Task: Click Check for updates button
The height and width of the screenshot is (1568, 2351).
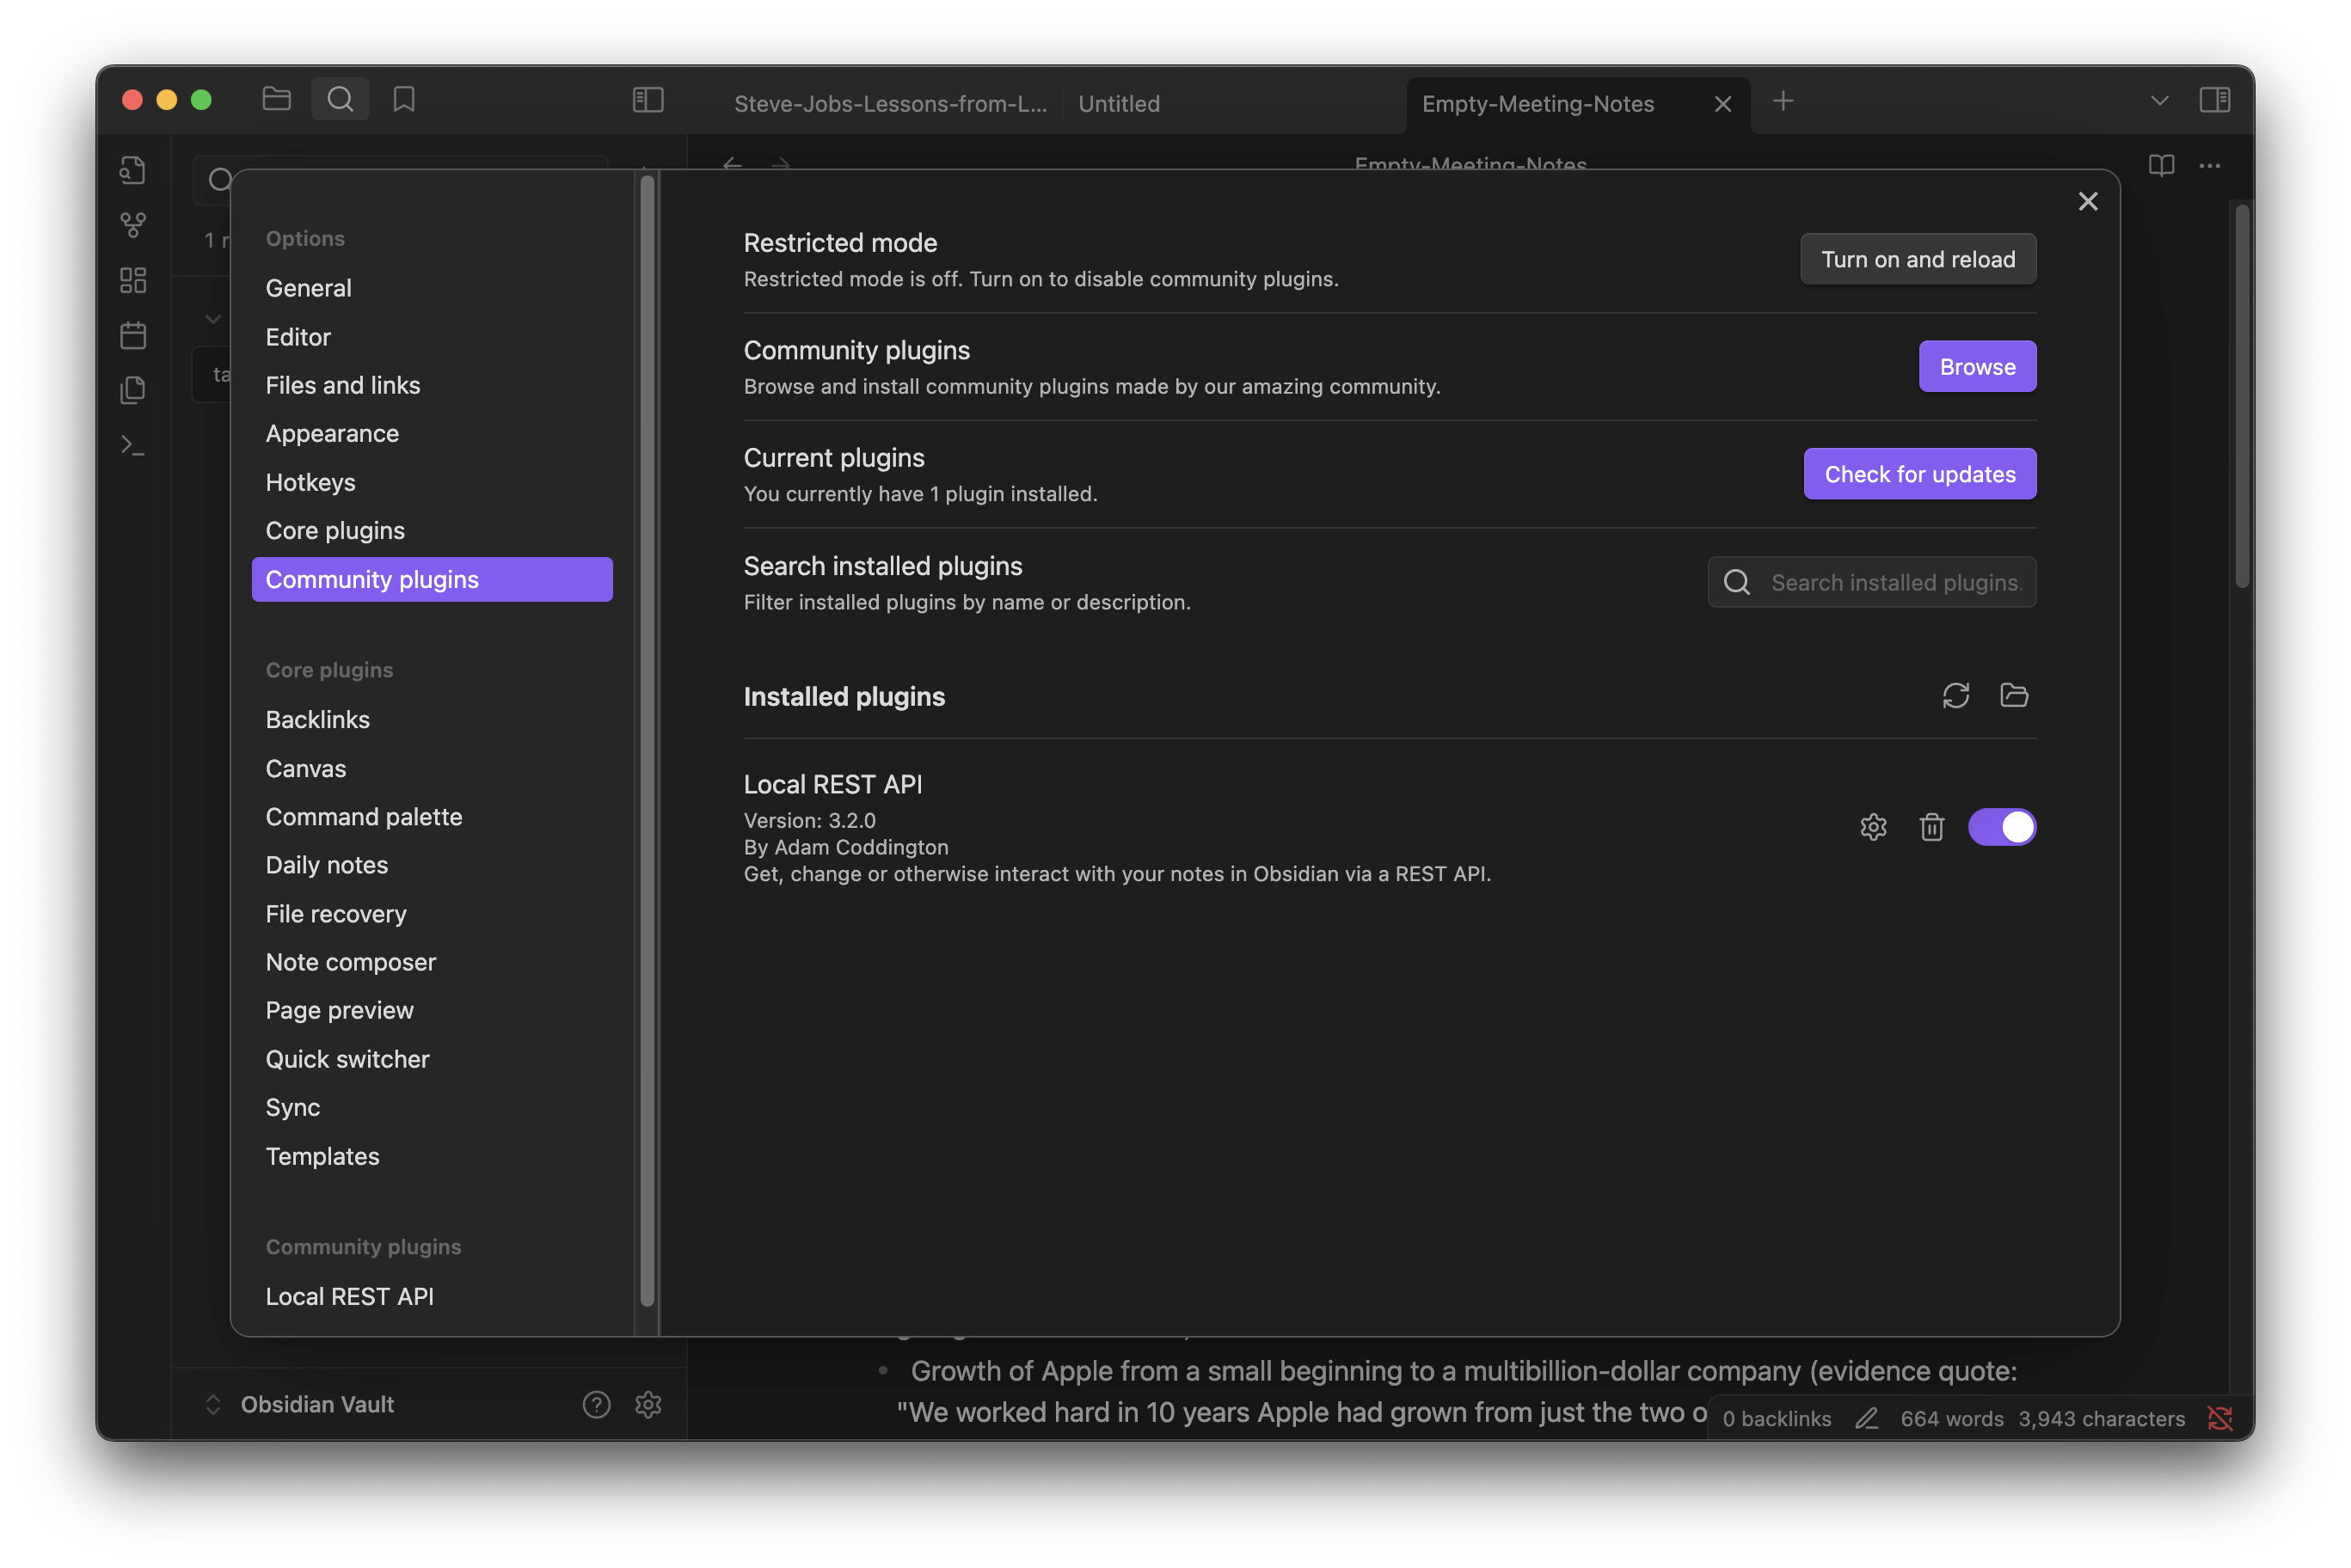Action: click(x=1919, y=474)
